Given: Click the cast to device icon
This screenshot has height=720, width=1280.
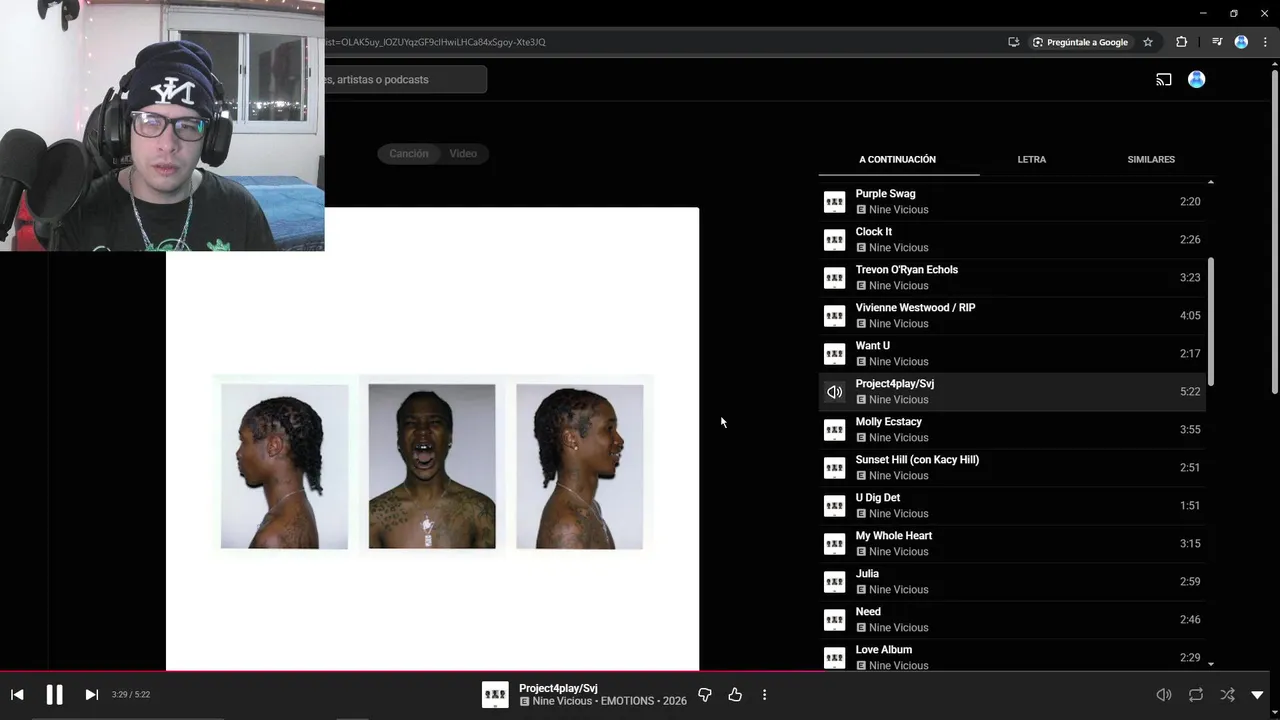Looking at the screenshot, I should pos(1164,79).
